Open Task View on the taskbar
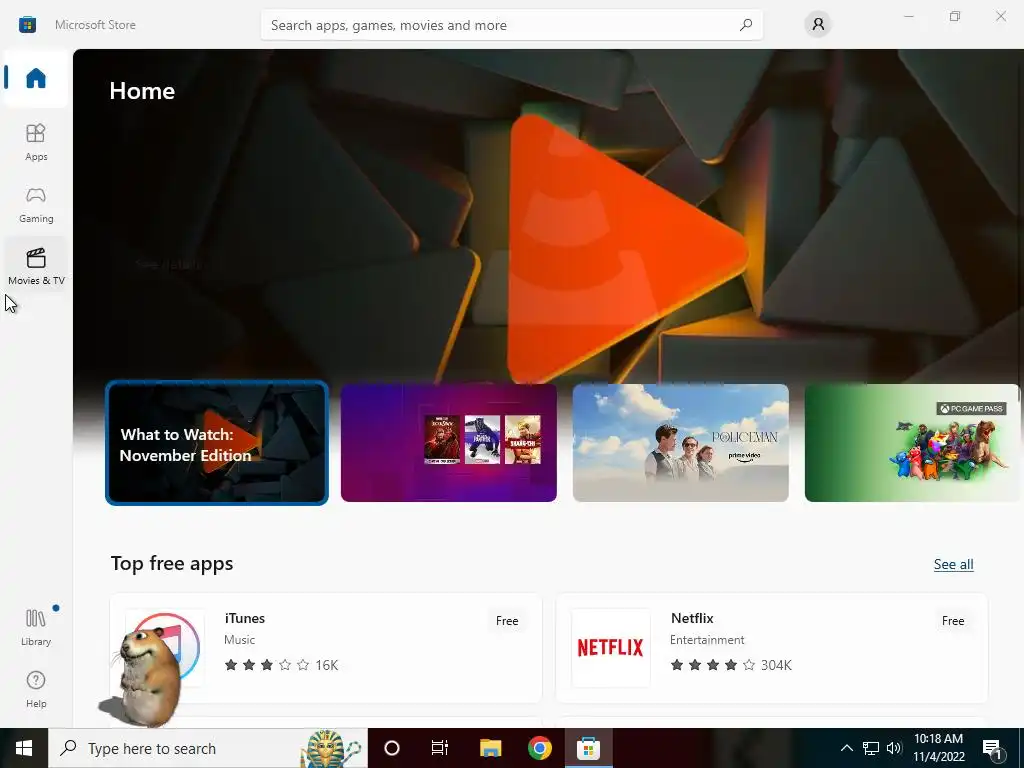 click(x=440, y=748)
